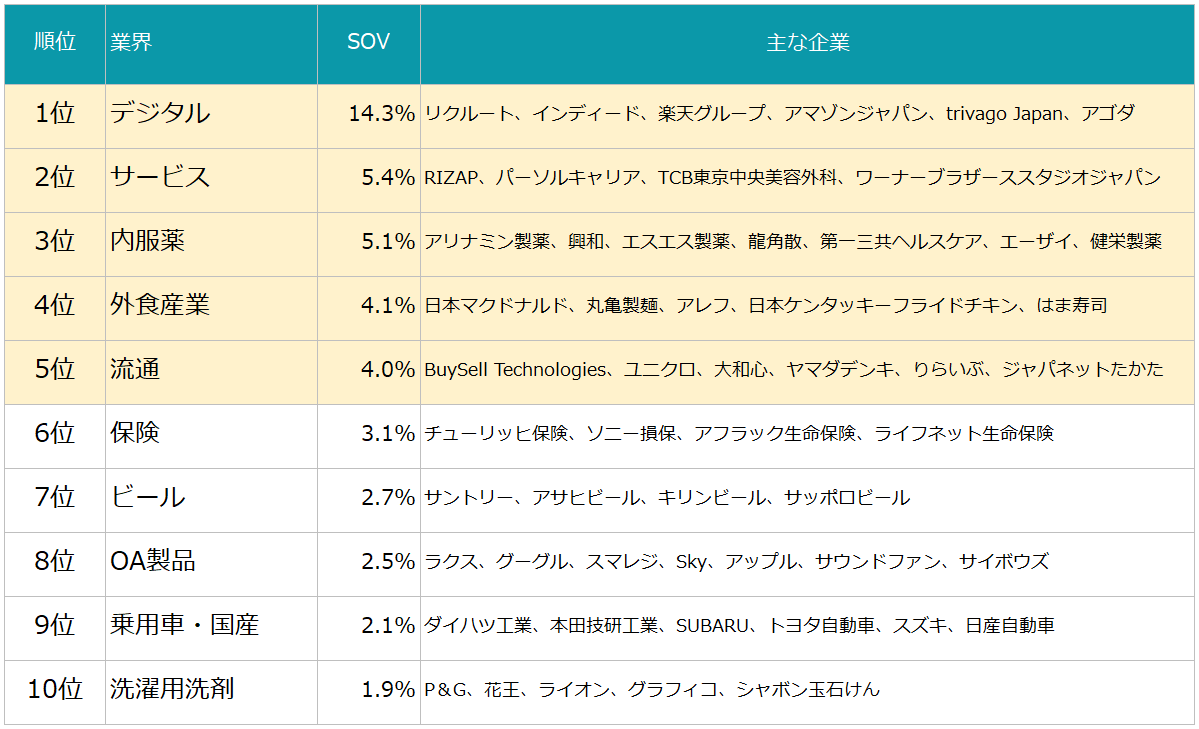
Task: Click the サービス industry cell
Action: (211, 181)
